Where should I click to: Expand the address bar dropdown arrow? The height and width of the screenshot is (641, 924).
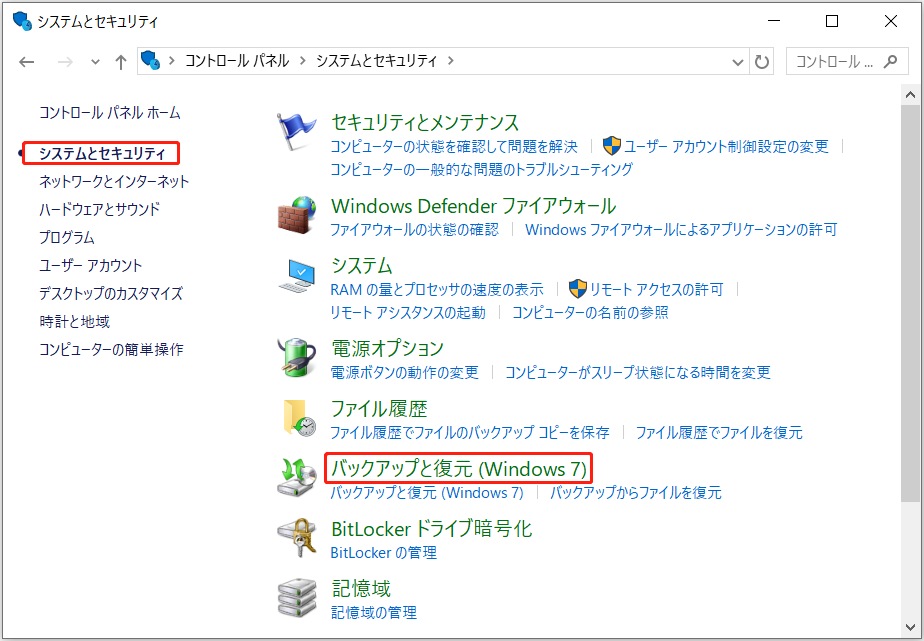coord(737,61)
